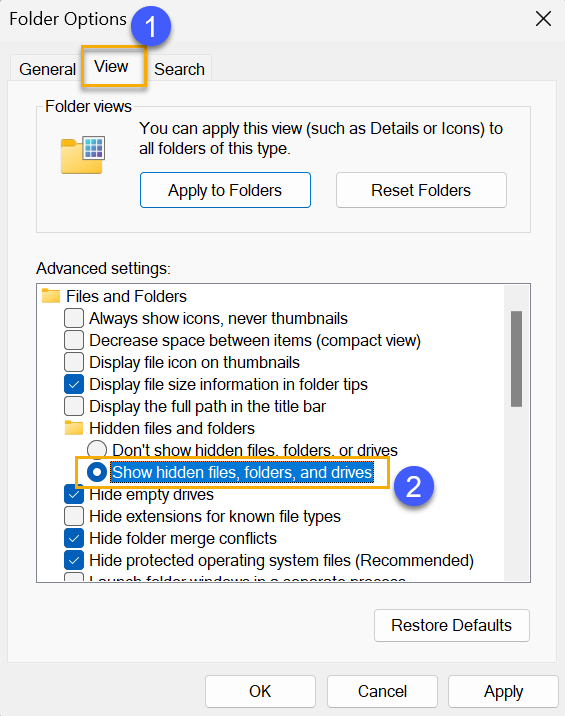This screenshot has width=565, height=716.
Task: Uncheck Display file size information in folder tips
Action: tap(74, 384)
